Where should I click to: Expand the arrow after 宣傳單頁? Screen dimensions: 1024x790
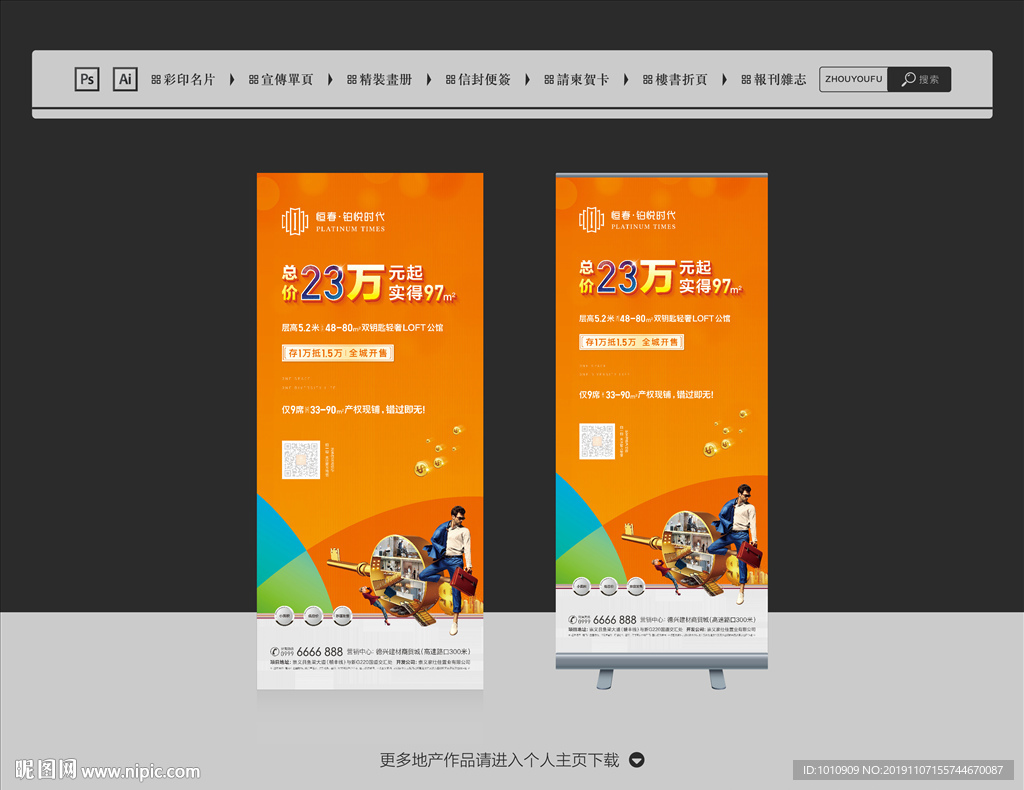330,79
